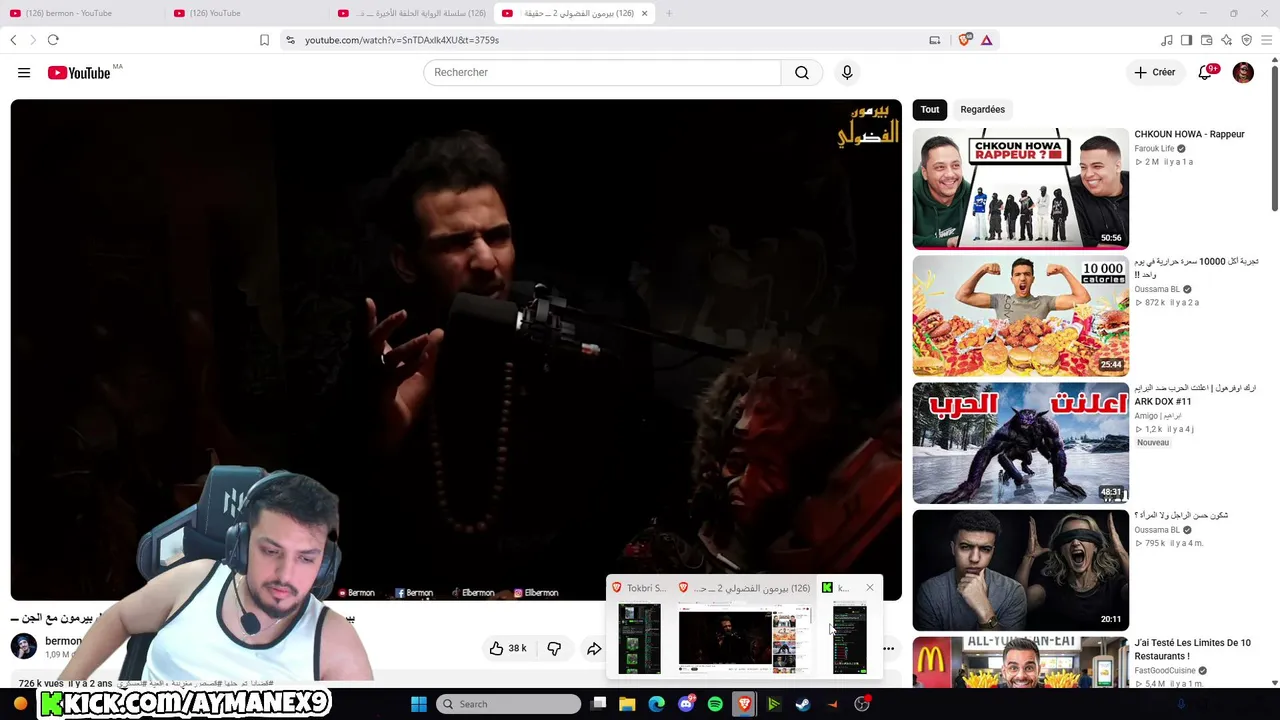Open Brave Rewards triangle icon

(986, 40)
